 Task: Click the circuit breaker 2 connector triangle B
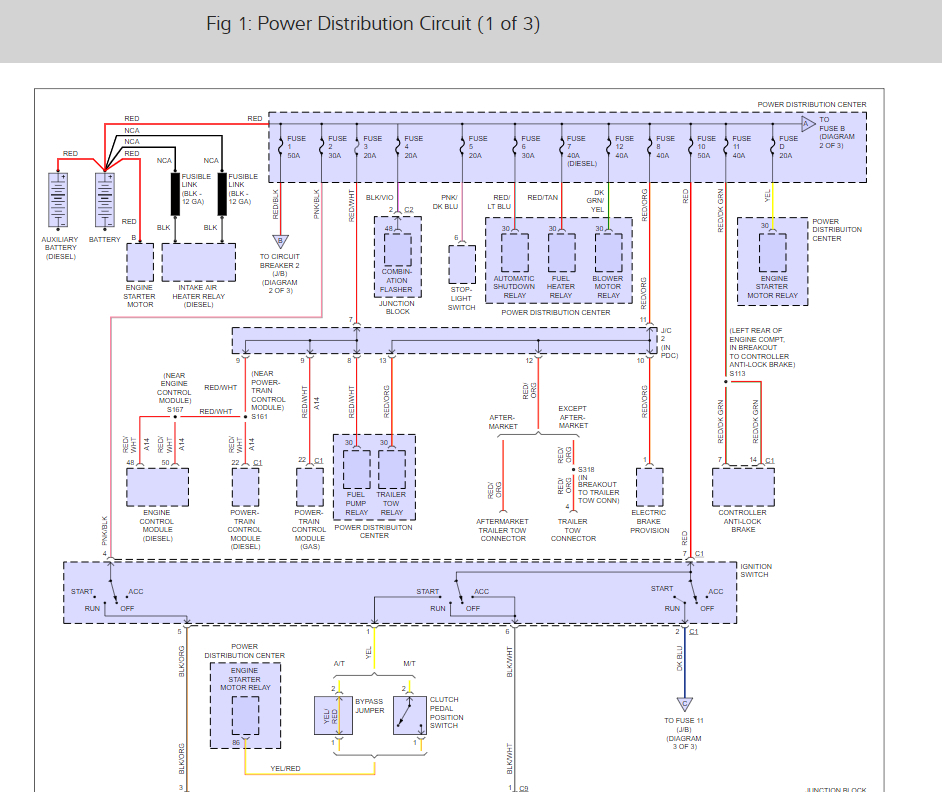[x=281, y=241]
